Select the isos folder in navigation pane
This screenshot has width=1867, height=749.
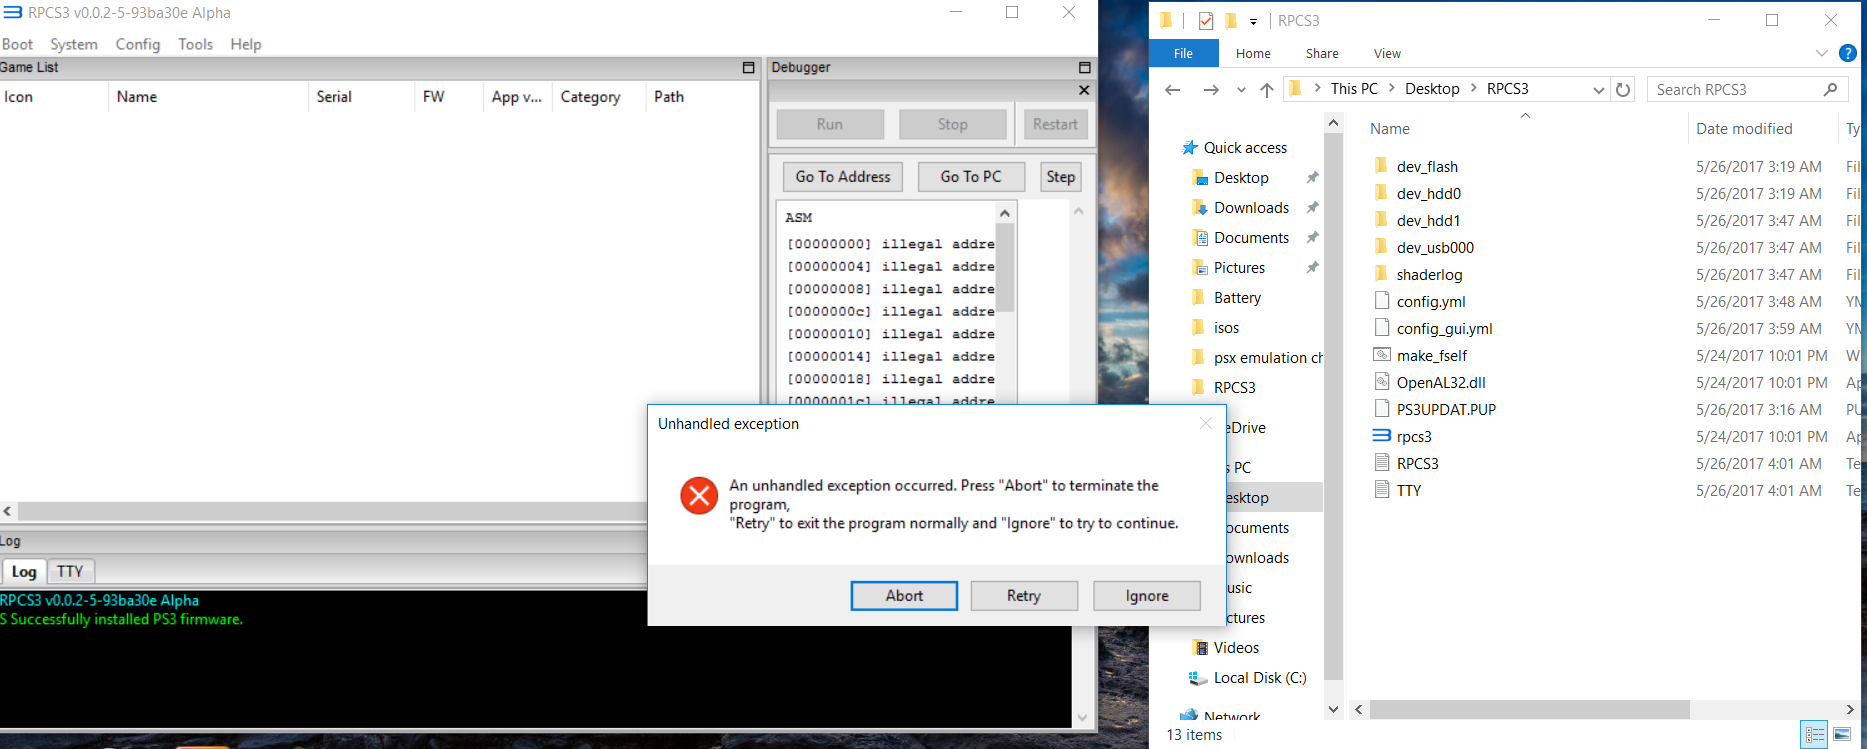[x=1226, y=327]
